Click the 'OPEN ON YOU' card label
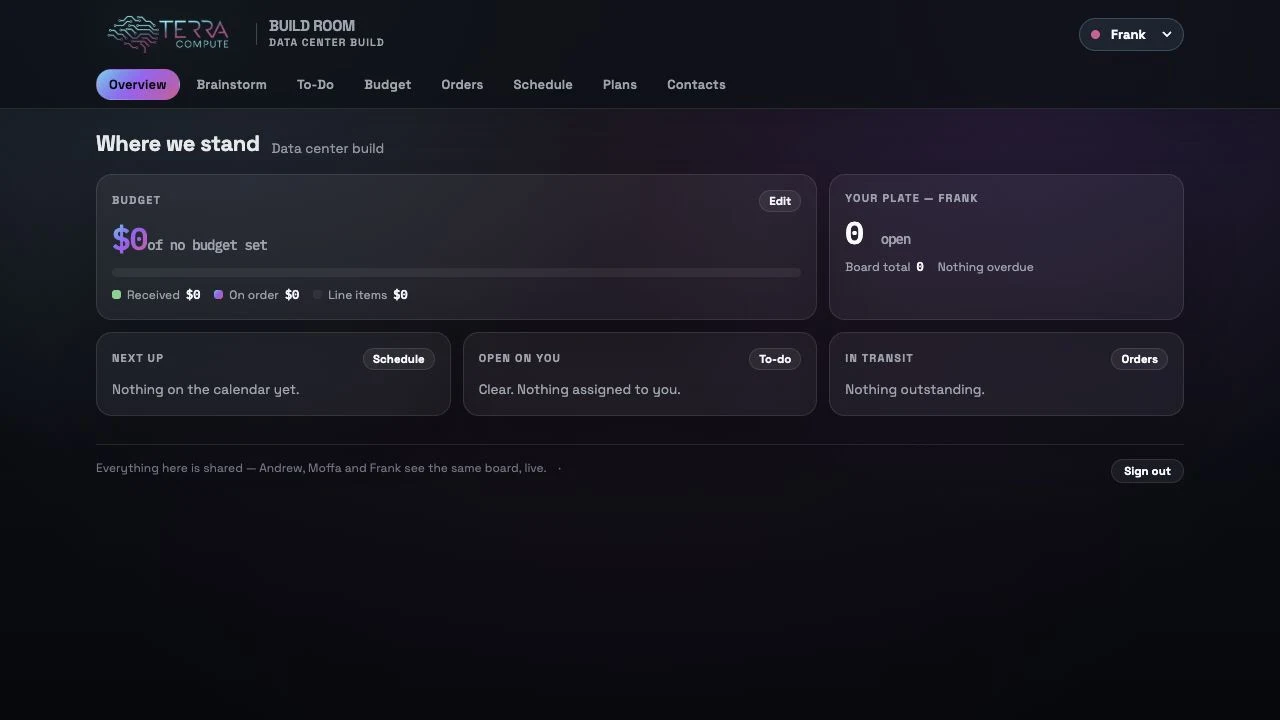The image size is (1280, 720). [x=519, y=358]
